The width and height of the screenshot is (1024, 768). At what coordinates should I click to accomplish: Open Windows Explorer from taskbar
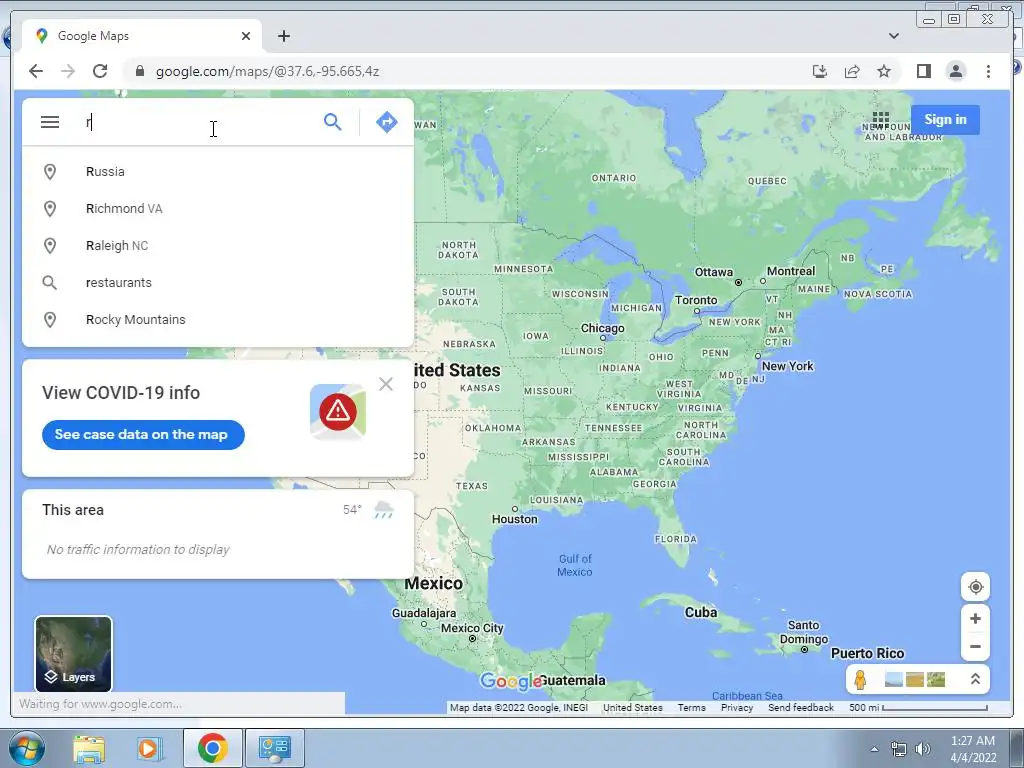[89, 748]
